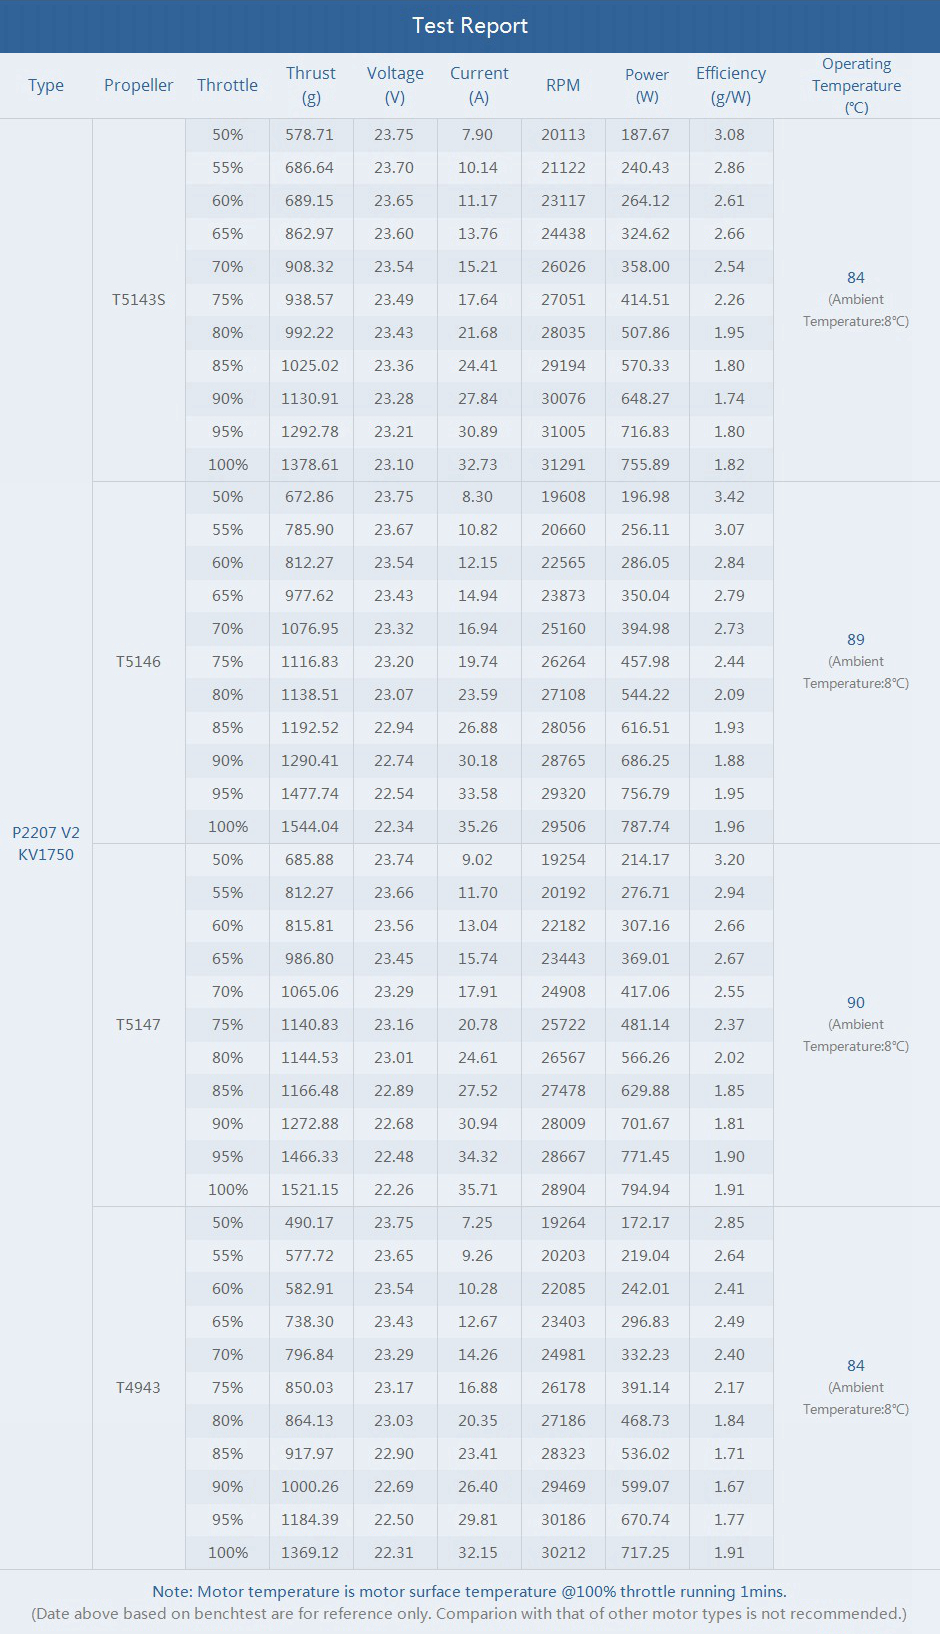Click the Operating Temperature column header
This screenshot has height=1634, width=940.
click(x=856, y=85)
